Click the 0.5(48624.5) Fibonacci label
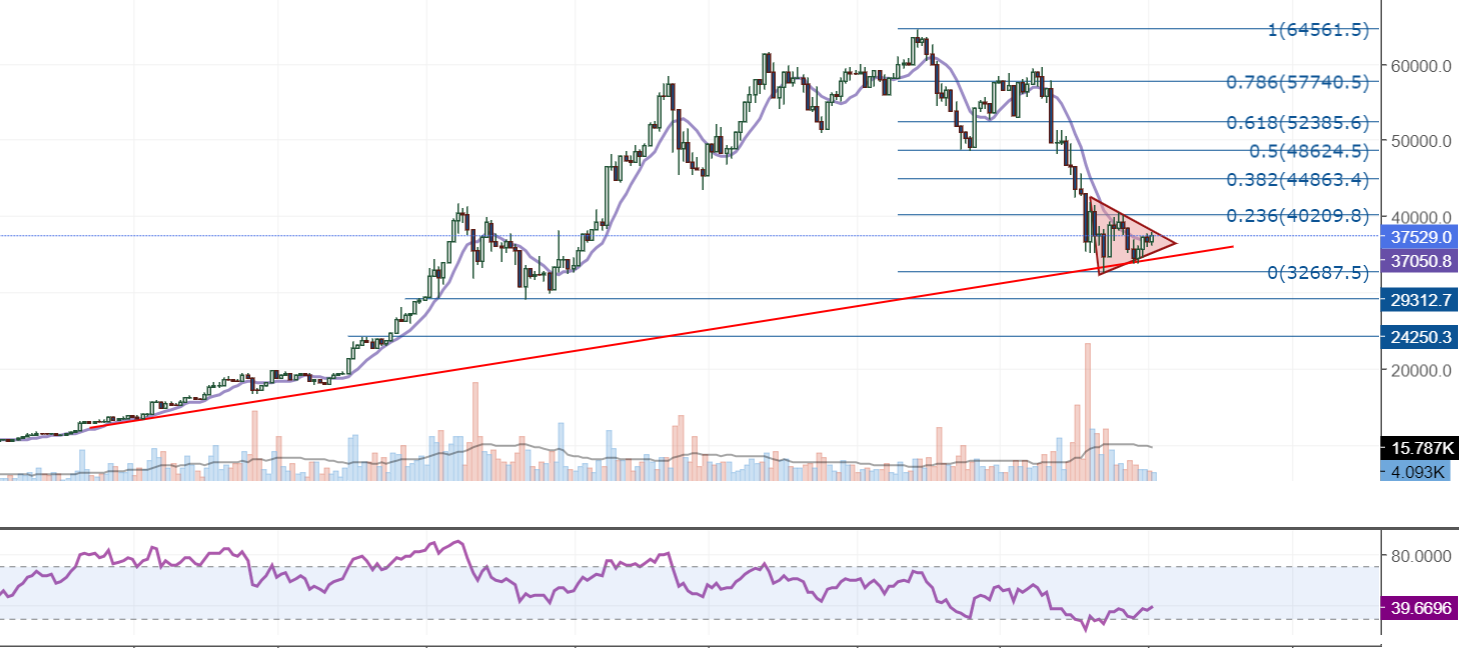The image size is (1460, 648). click(x=1308, y=151)
